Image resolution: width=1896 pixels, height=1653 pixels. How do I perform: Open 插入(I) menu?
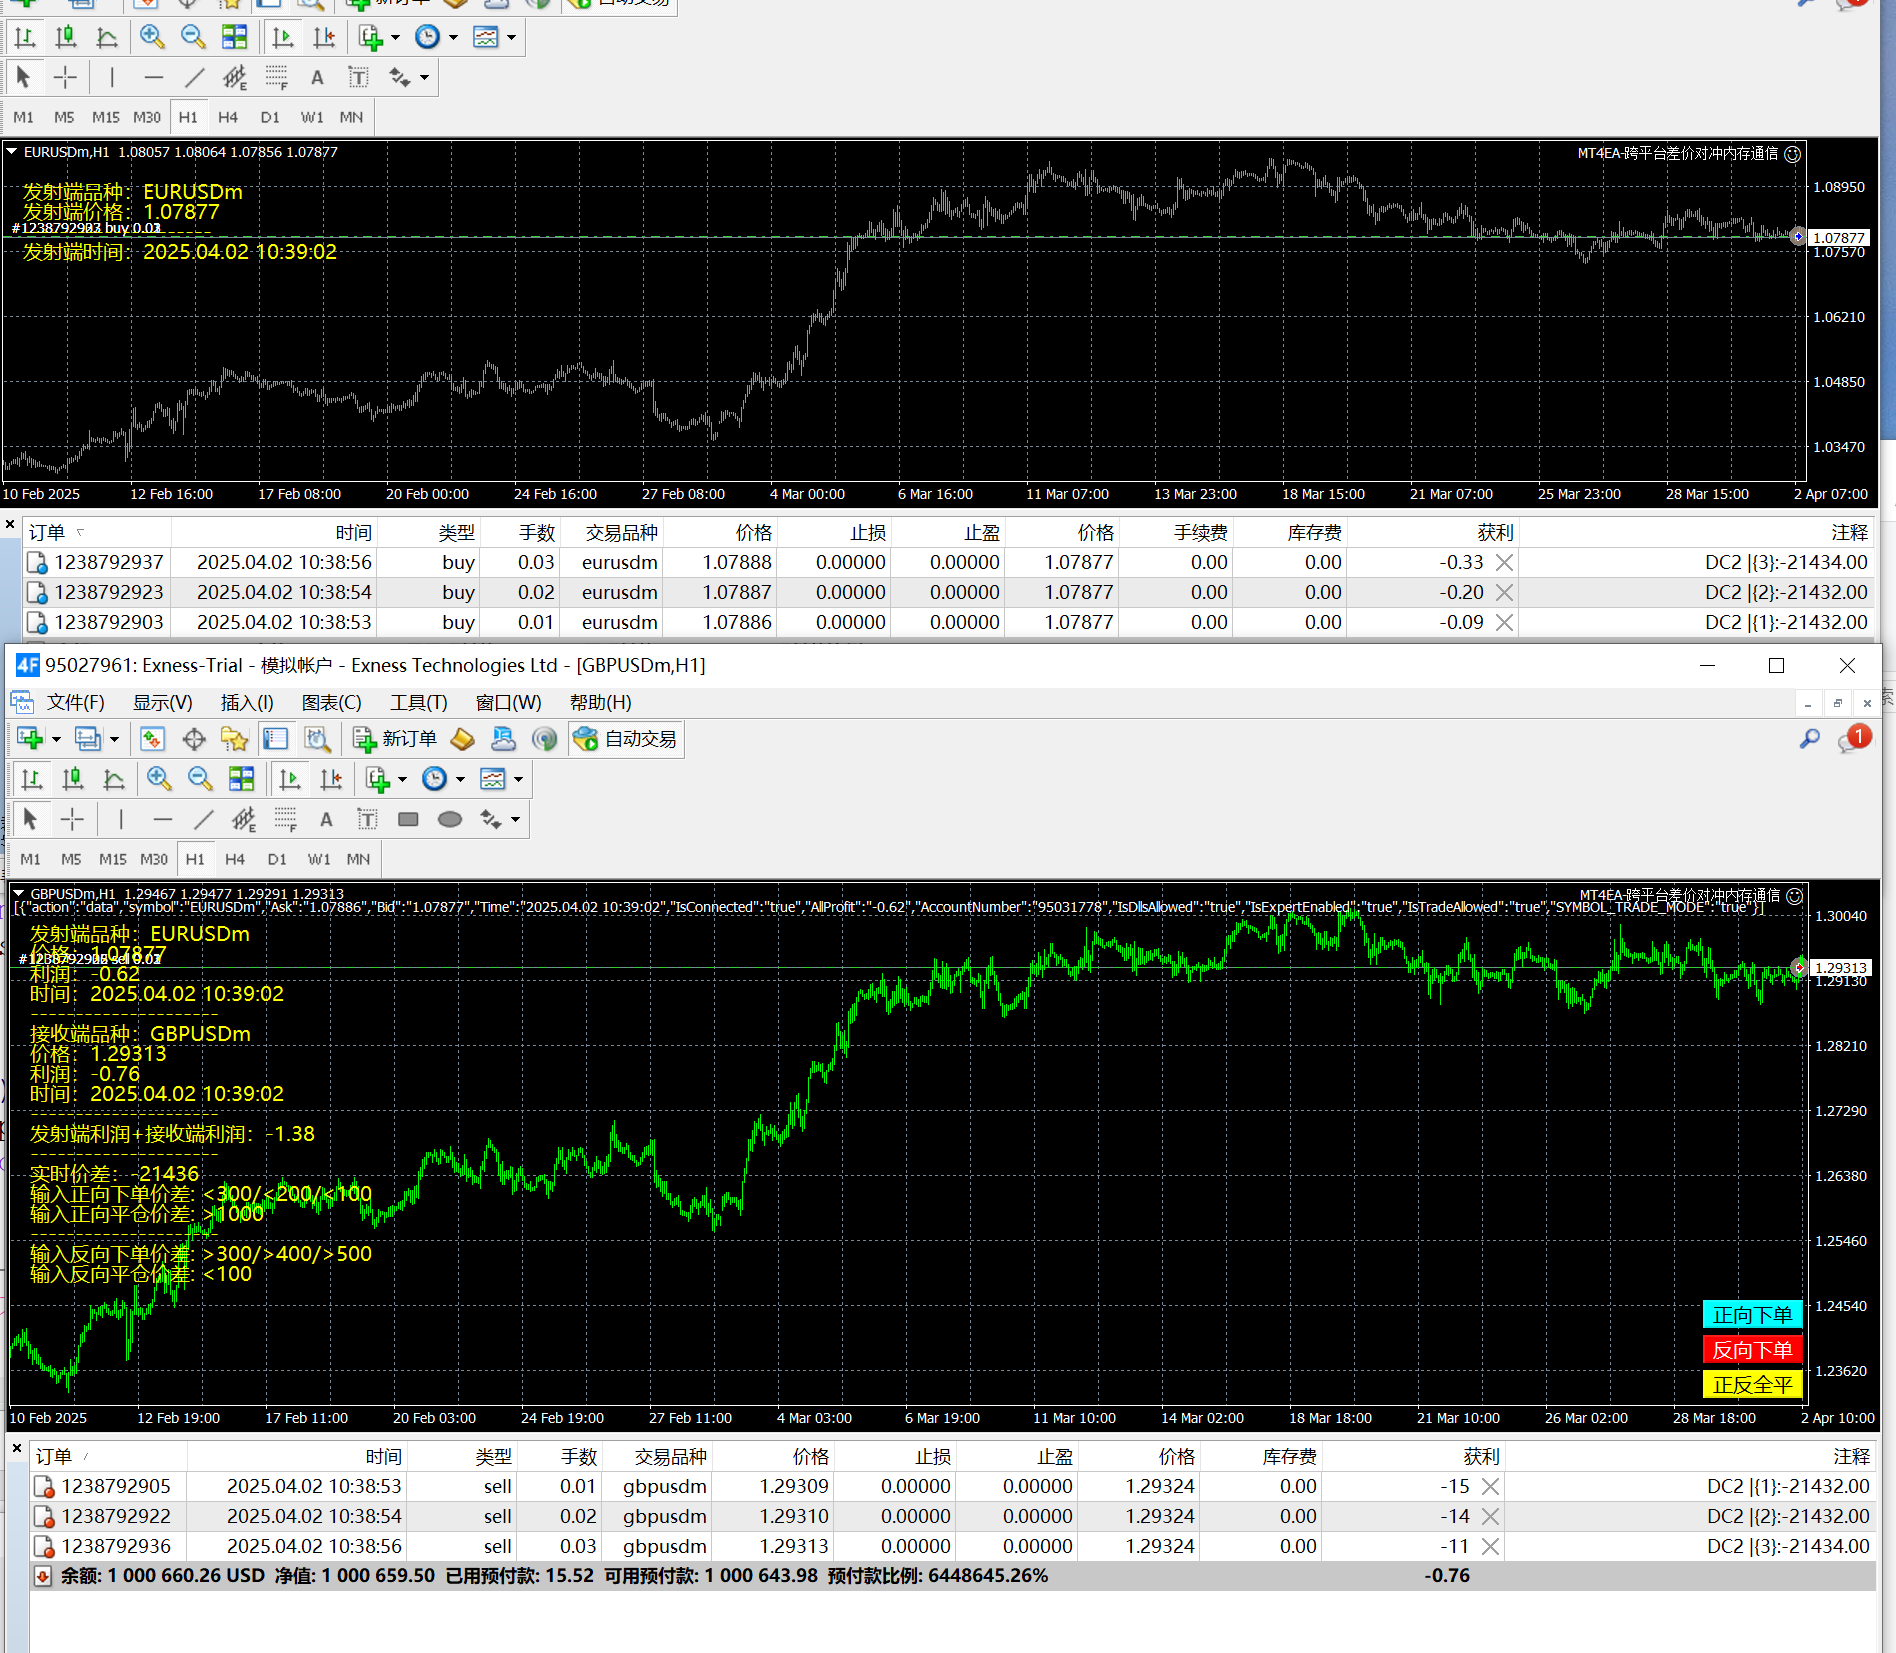(247, 702)
